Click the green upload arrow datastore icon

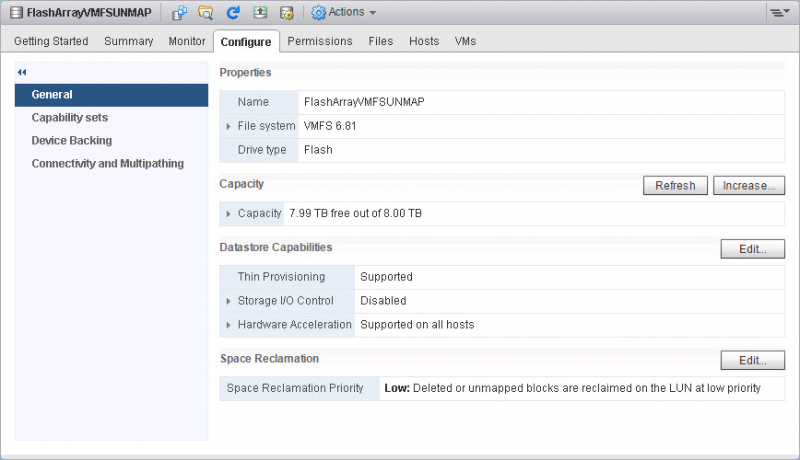(x=260, y=13)
